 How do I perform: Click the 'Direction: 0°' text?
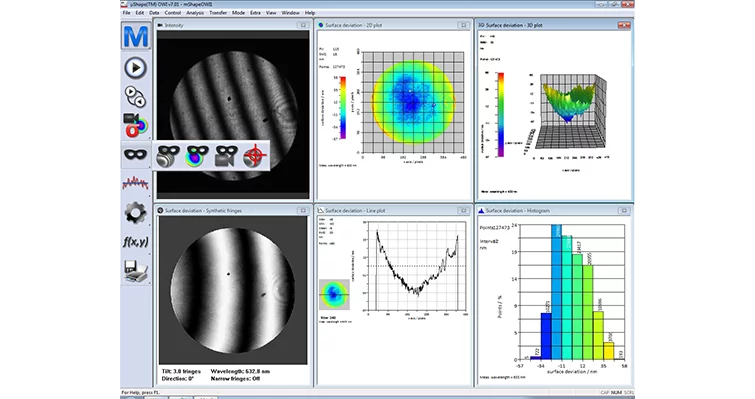tap(178, 379)
